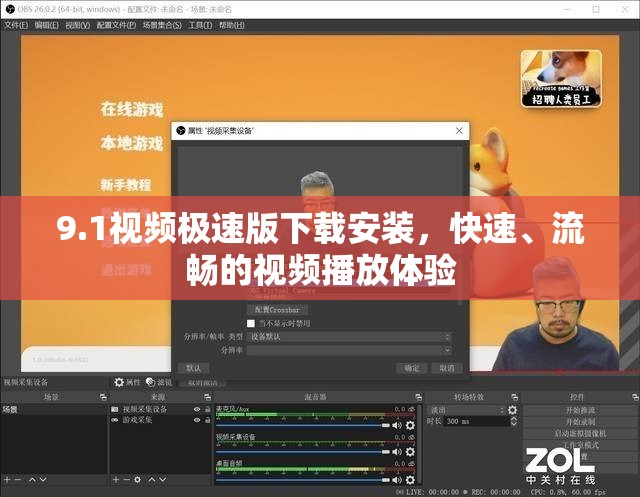Open the 淡出 transition dropdown
The width and height of the screenshot is (640, 497).
click(466, 410)
